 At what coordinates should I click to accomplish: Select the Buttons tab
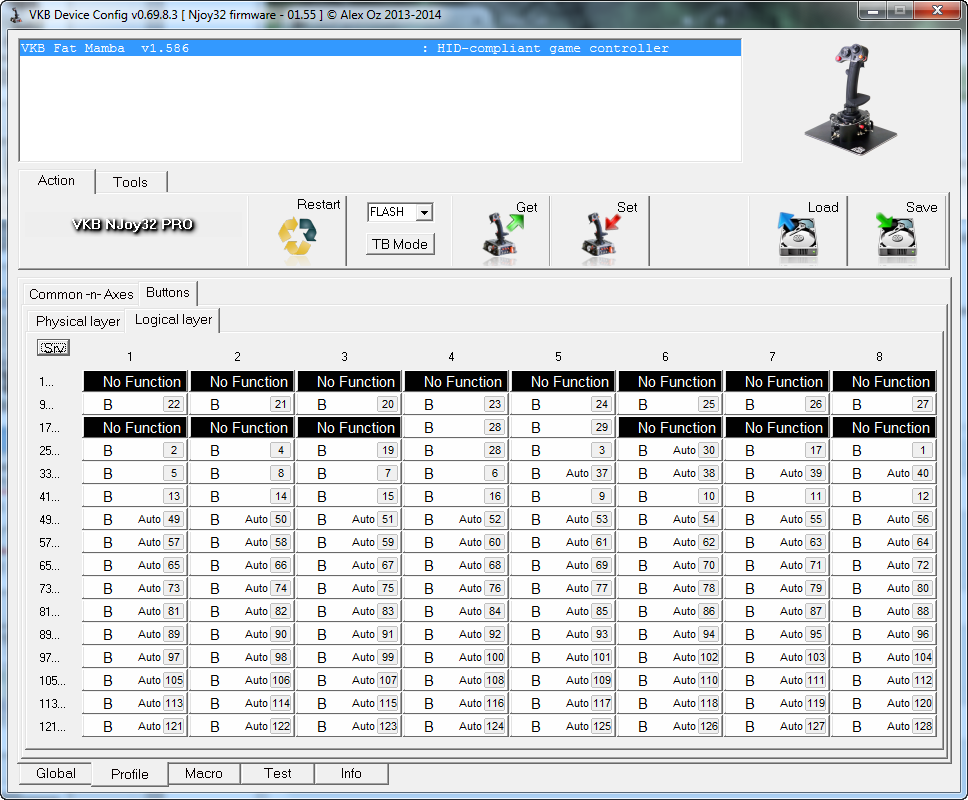click(168, 293)
